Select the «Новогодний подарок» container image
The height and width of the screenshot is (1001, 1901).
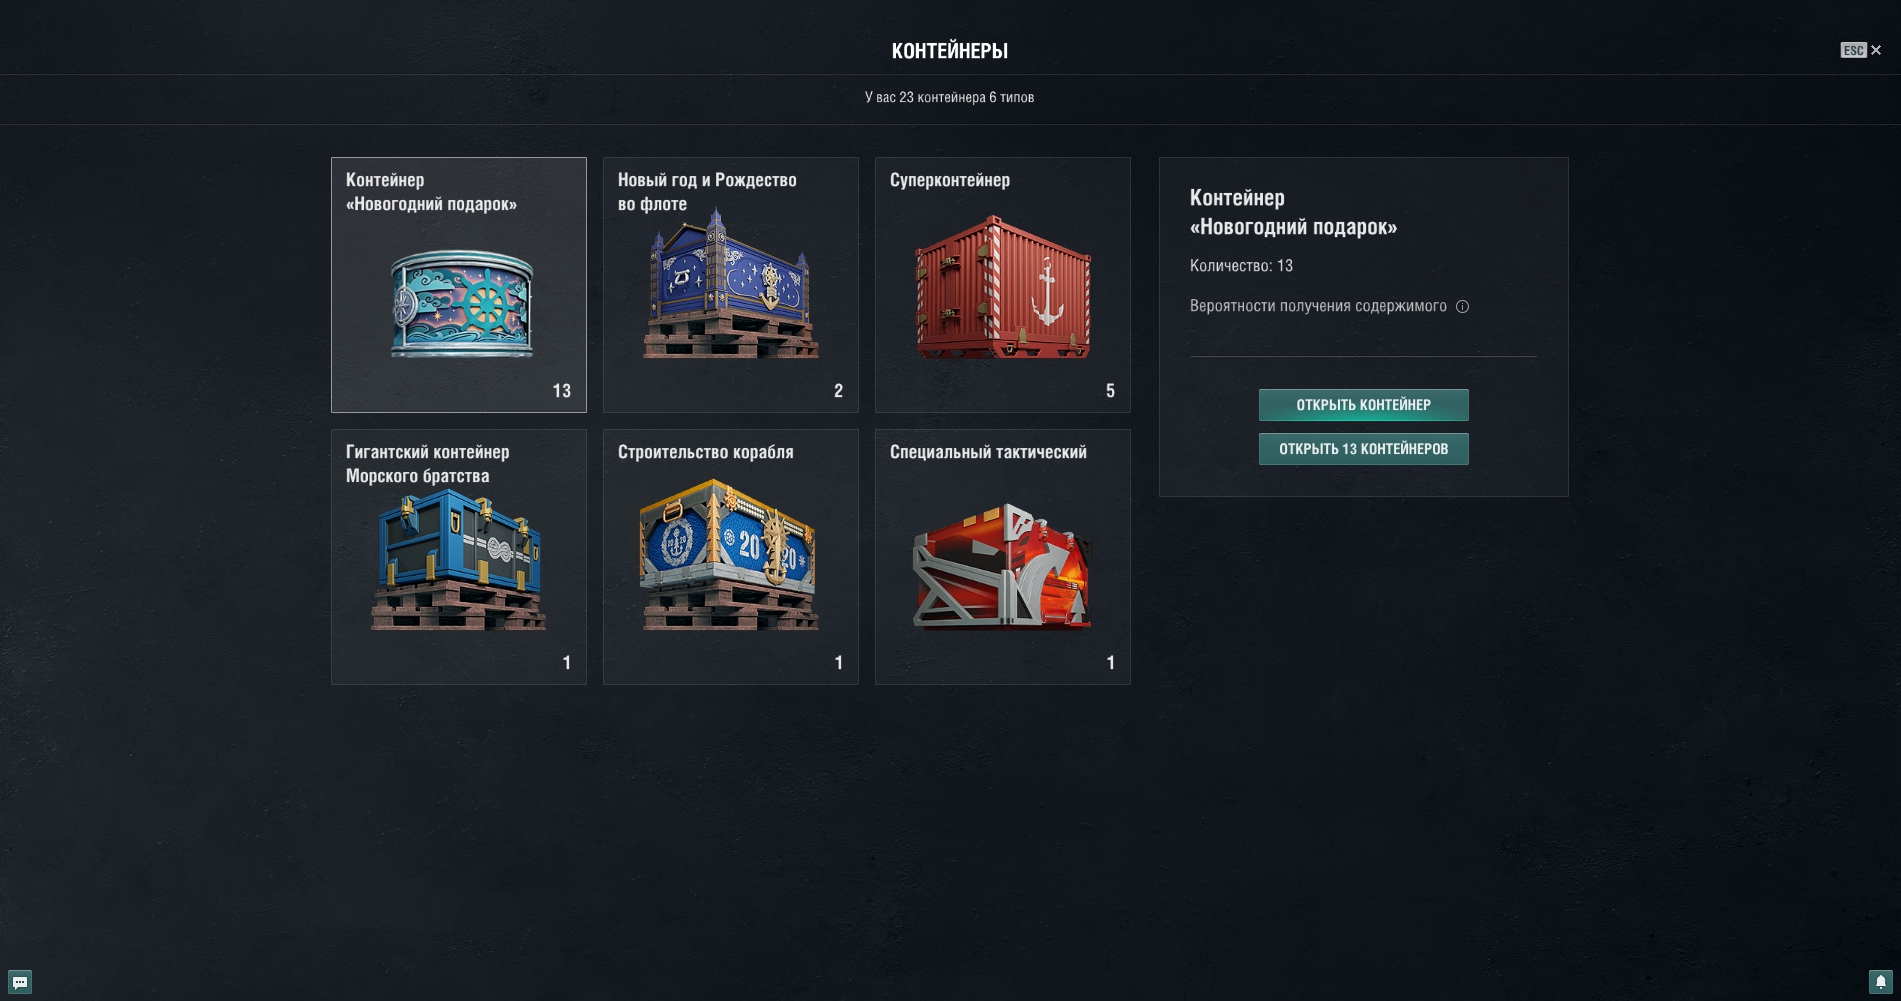[461, 304]
